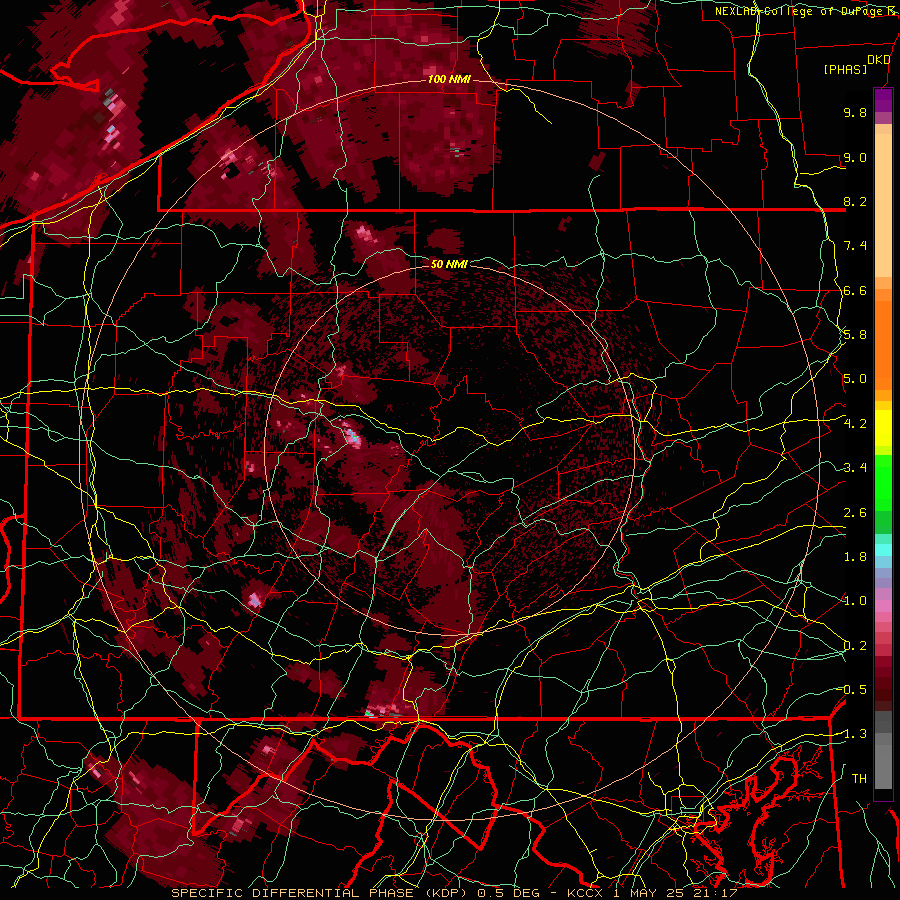The height and width of the screenshot is (900, 900).
Task: Pick the orange band of the color legend
Action: tap(883, 344)
